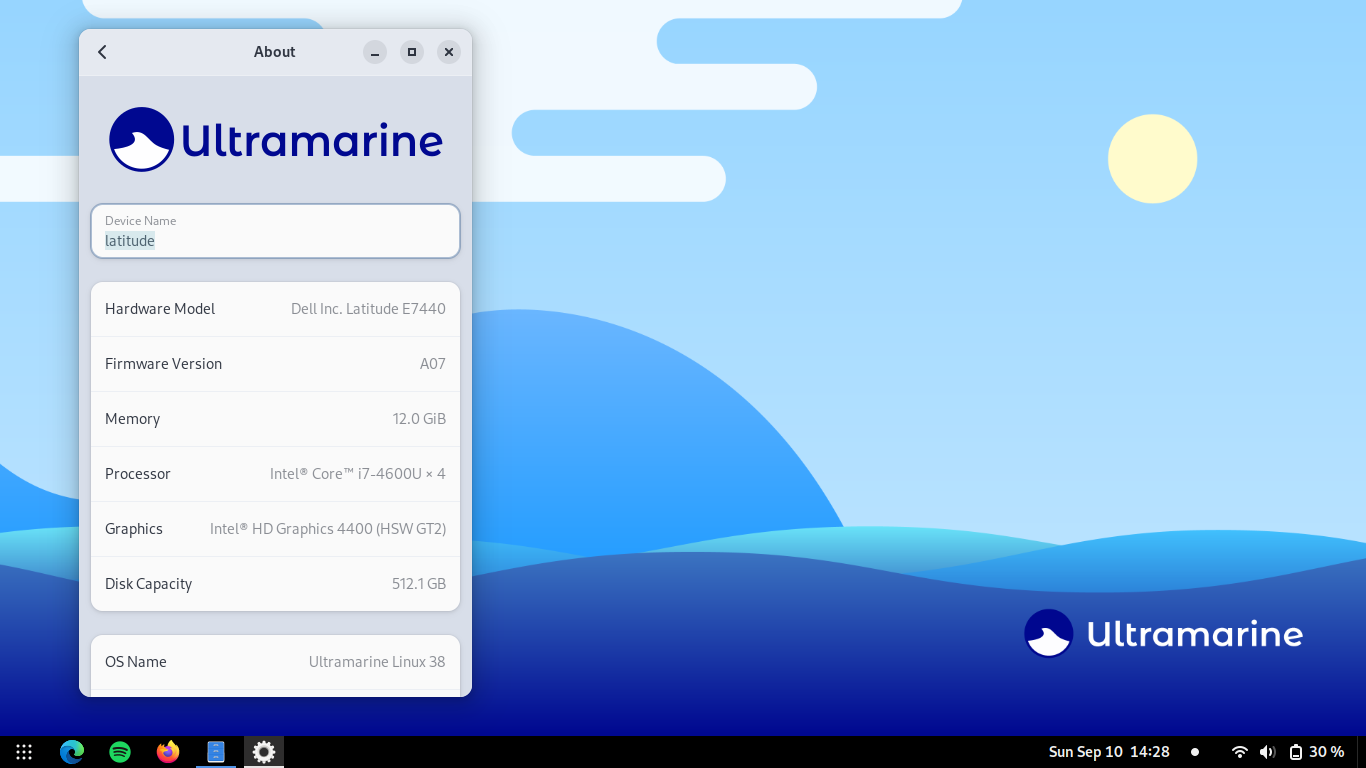
Task: Open the Files app in taskbar
Action: [x=216, y=752]
